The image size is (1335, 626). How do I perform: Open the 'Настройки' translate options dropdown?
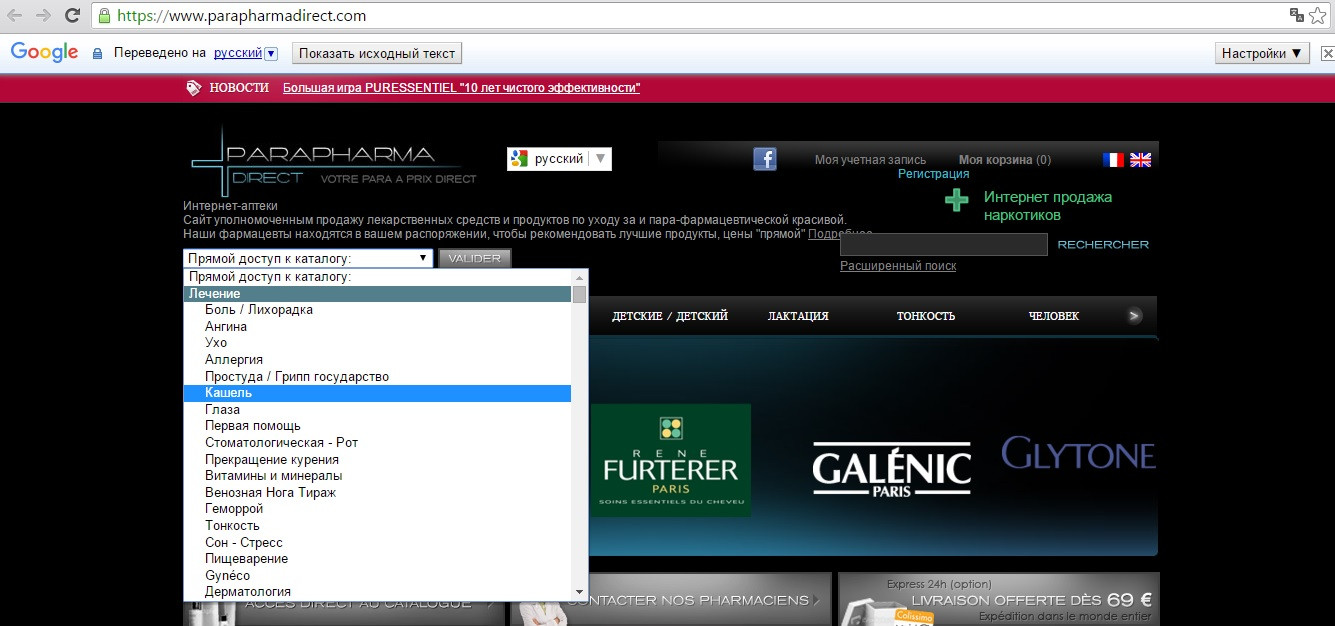click(1263, 53)
